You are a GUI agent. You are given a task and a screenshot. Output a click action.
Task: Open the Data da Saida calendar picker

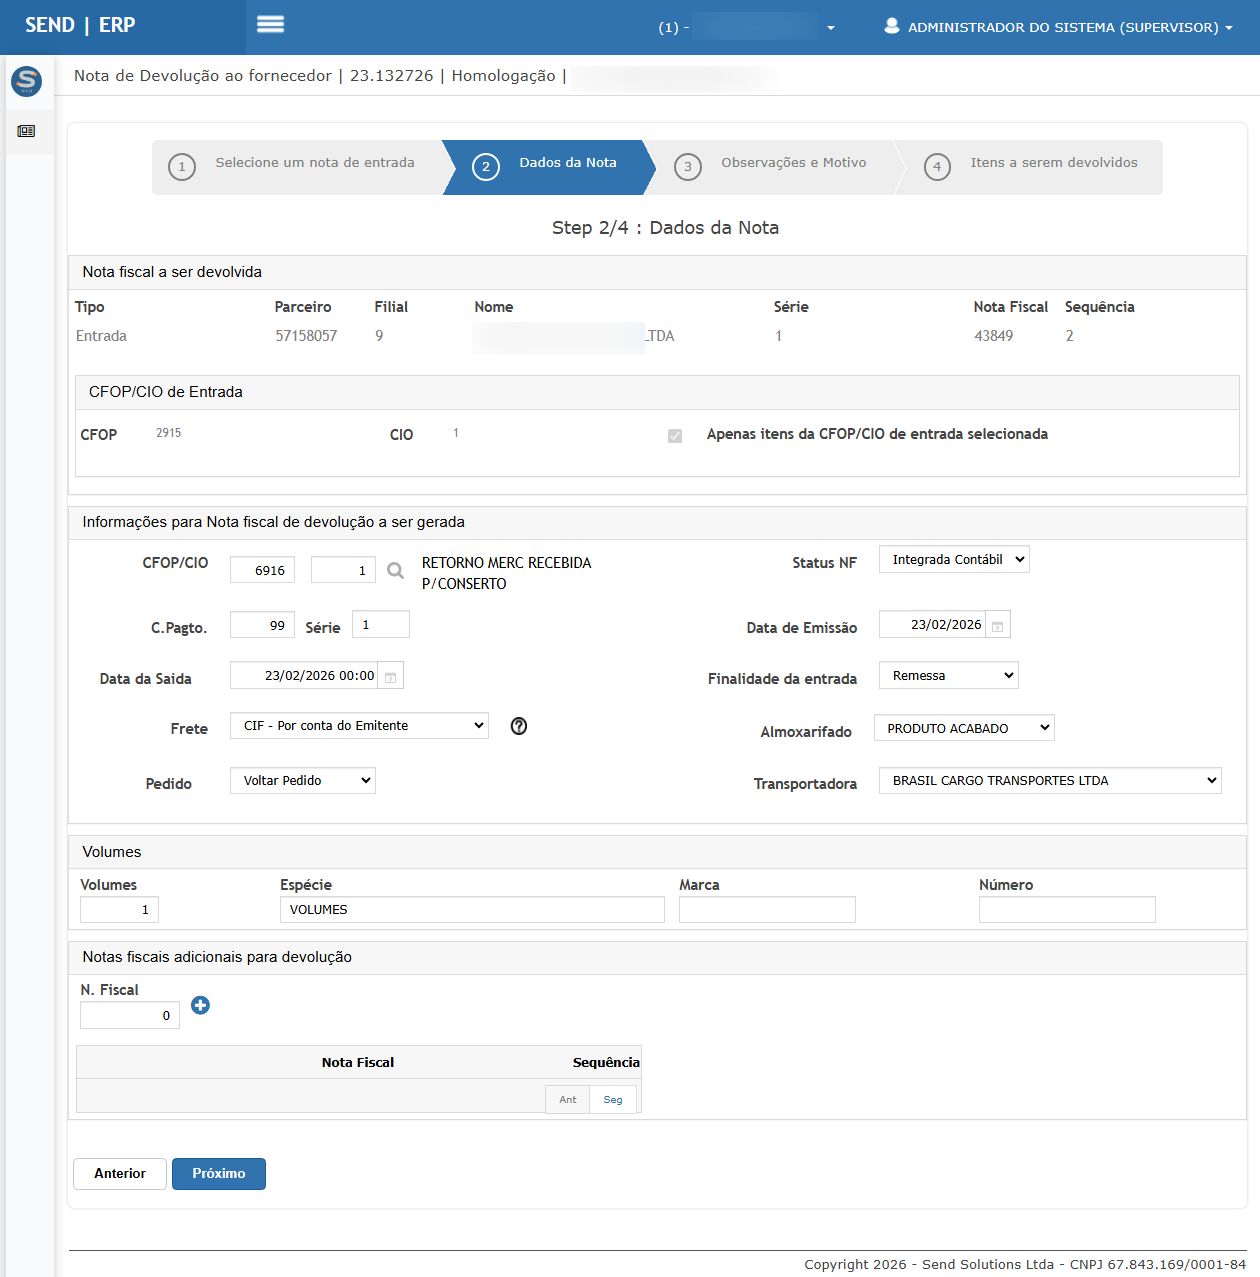pos(391,677)
